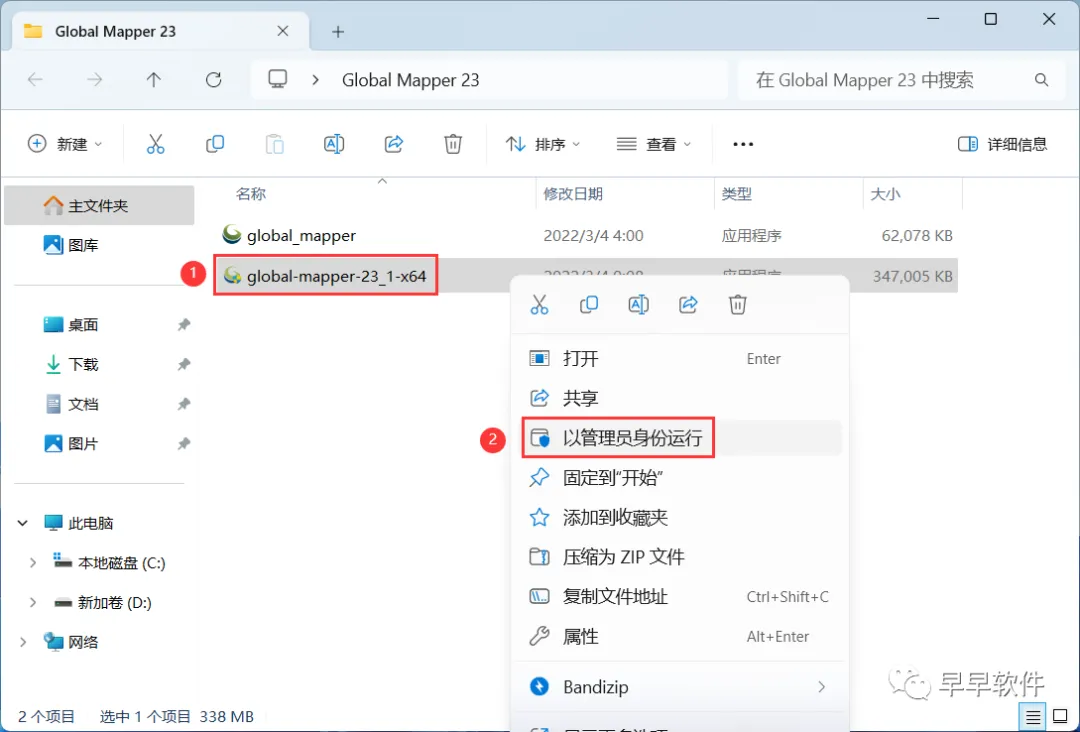Click the toolbar Copy icon
This screenshot has width=1080, height=732.
[215, 144]
